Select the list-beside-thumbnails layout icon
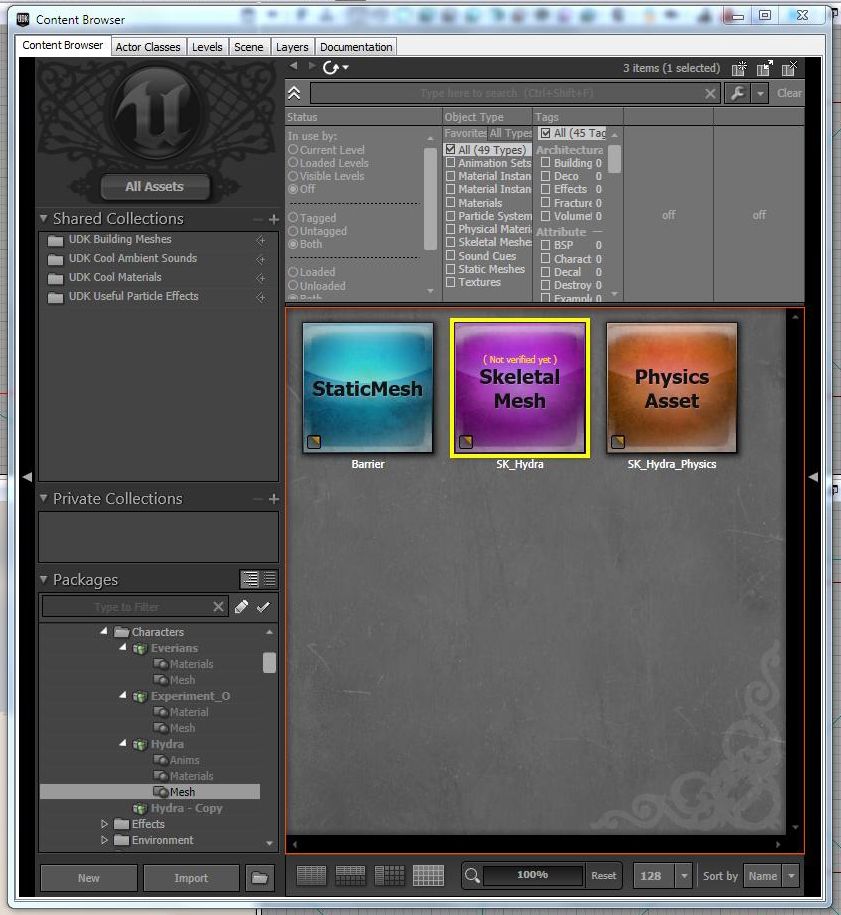 389,875
